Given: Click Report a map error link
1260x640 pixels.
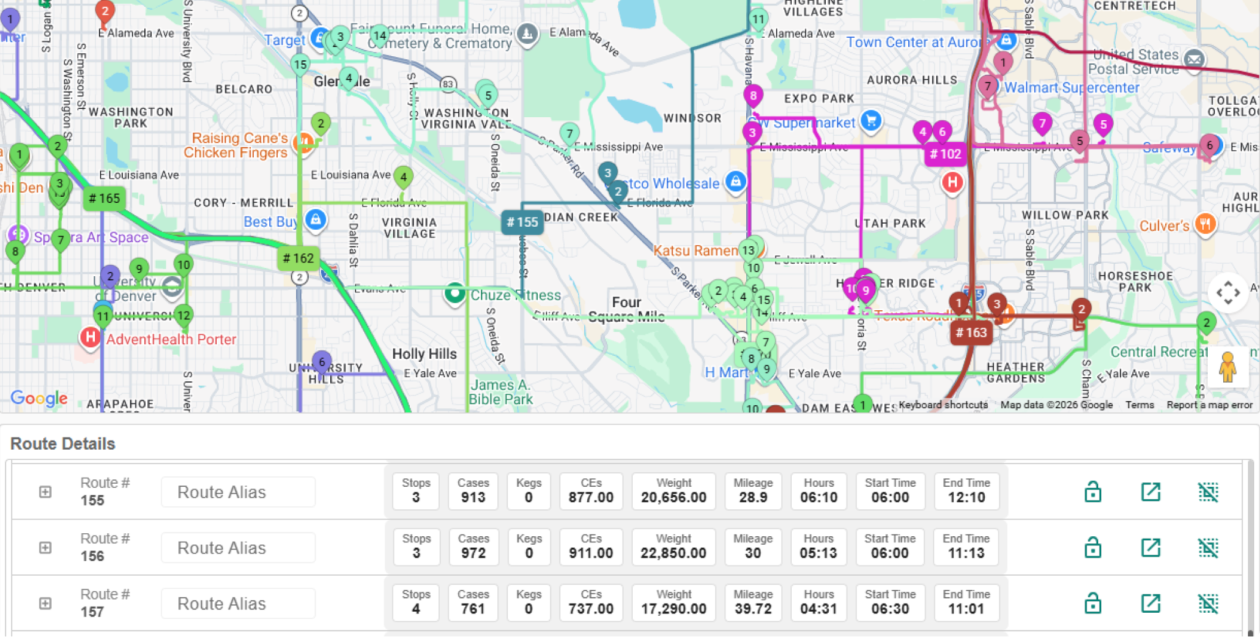Looking at the screenshot, I should click(1209, 405).
